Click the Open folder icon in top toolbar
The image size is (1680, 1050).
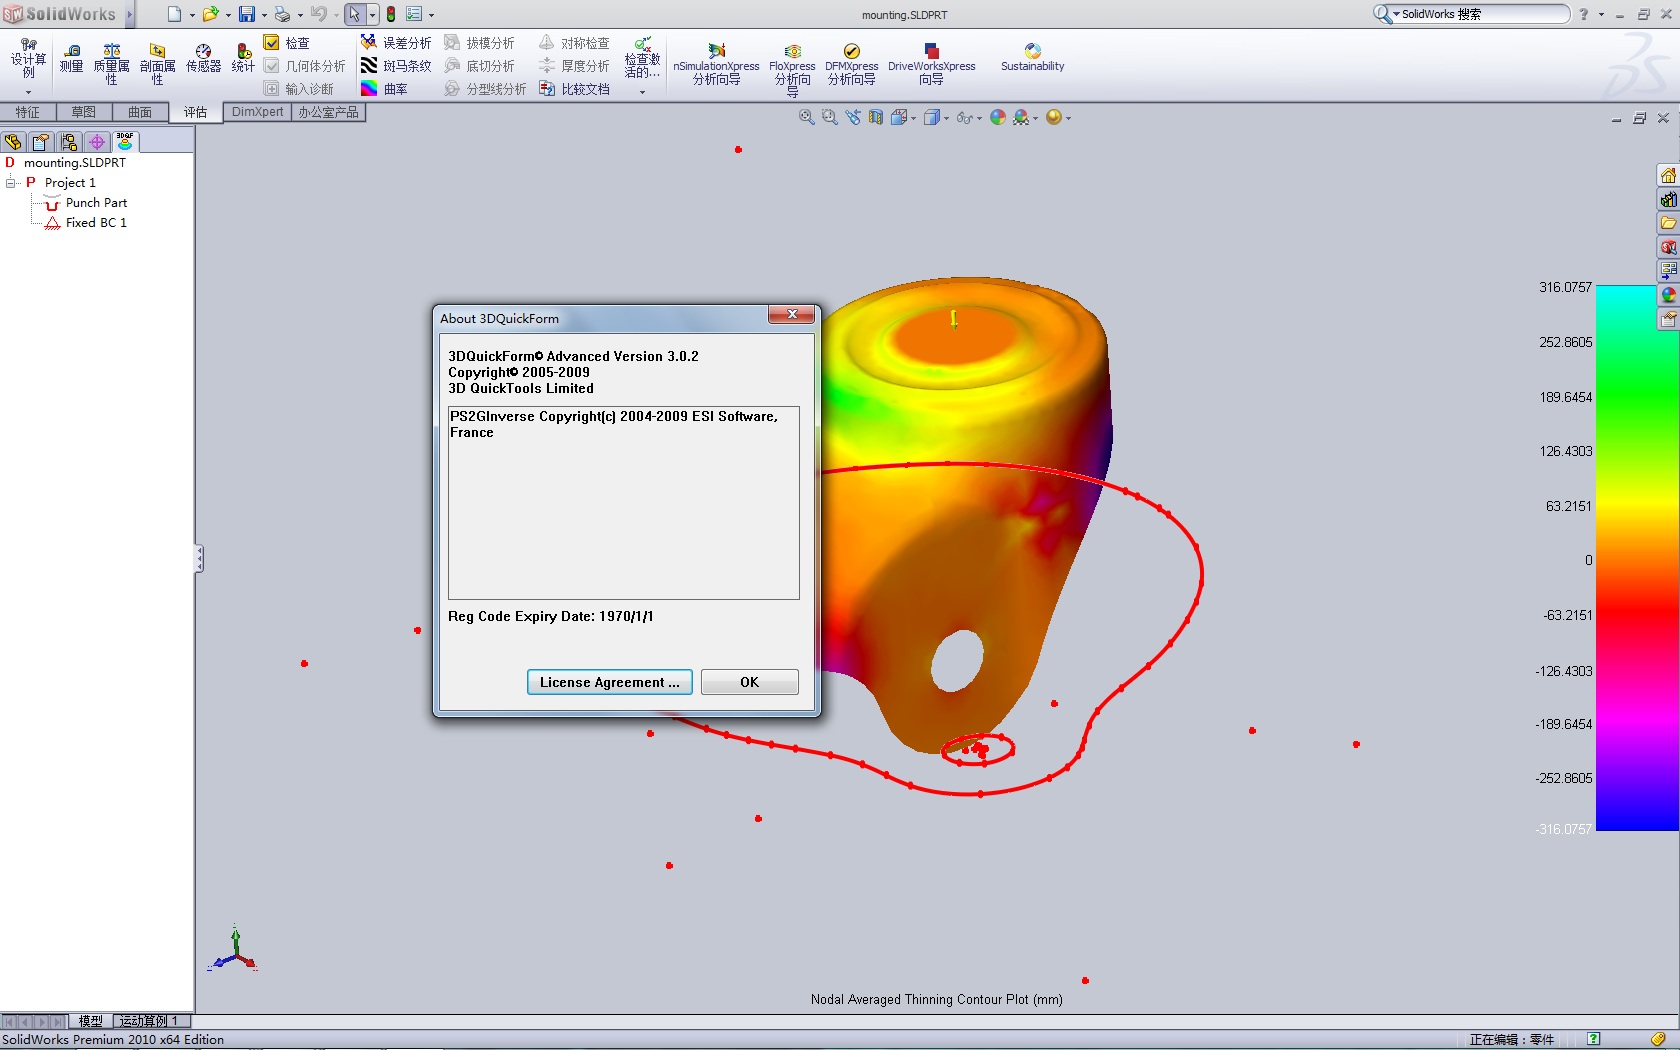coord(210,14)
